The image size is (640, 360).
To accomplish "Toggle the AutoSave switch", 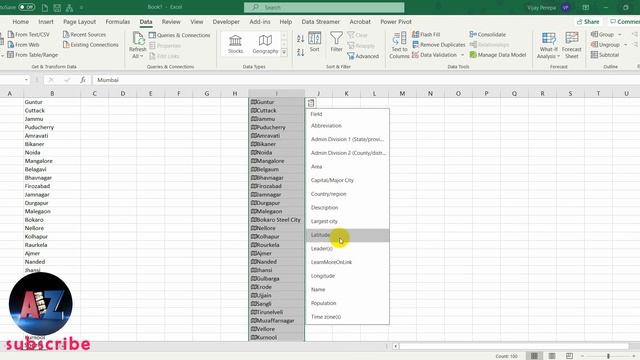I will 27,7.
